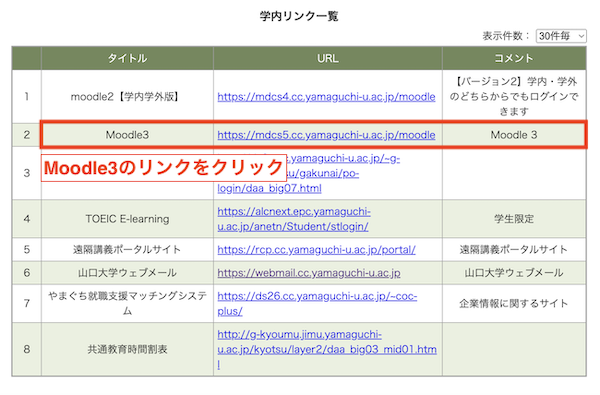Open the TOEIC E-learning alcnext link

(293, 219)
